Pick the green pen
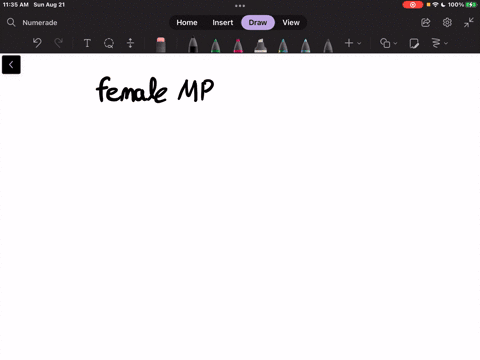Image resolution: width=480 pixels, height=360 pixels. 216,45
